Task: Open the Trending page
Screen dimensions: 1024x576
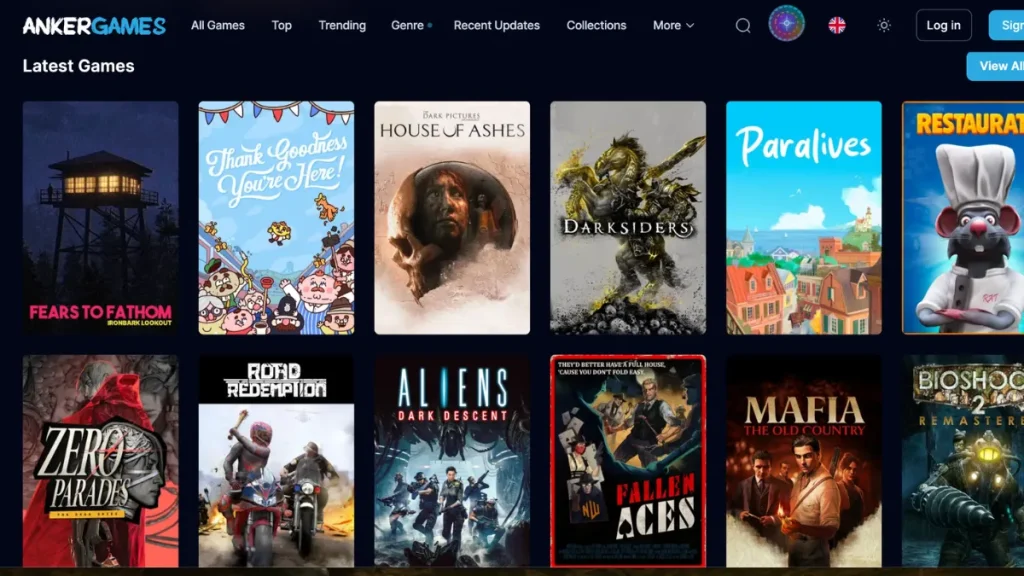Action: coord(342,25)
